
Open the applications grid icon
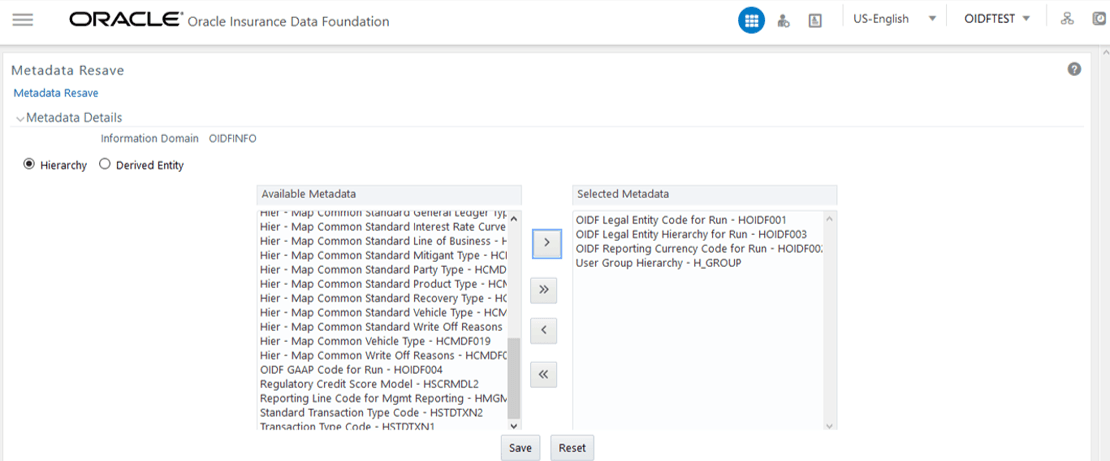click(751, 21)
